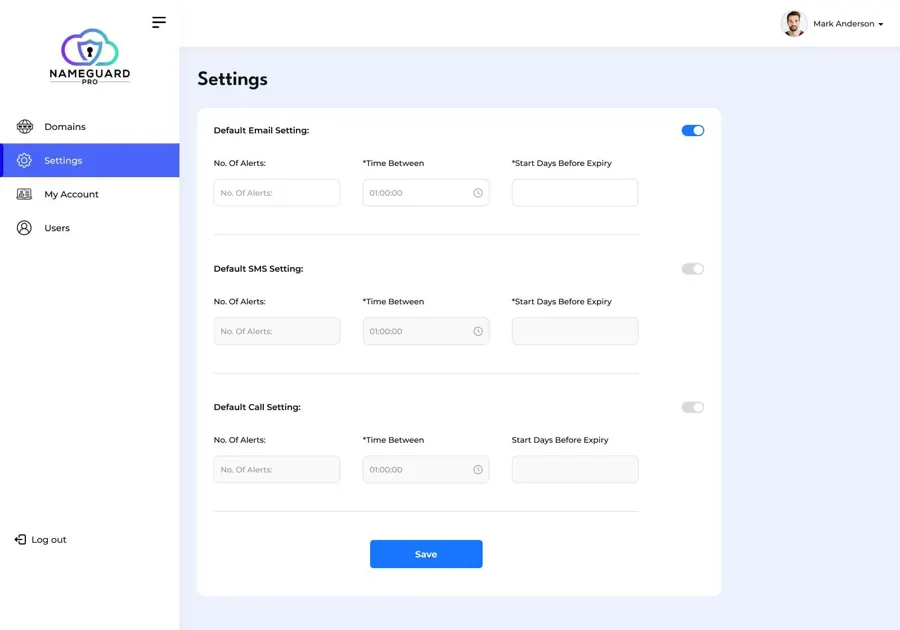Click the Users person icon
Image resolution: width=900 pixels, height=630 pixels.
pos(24,228)
